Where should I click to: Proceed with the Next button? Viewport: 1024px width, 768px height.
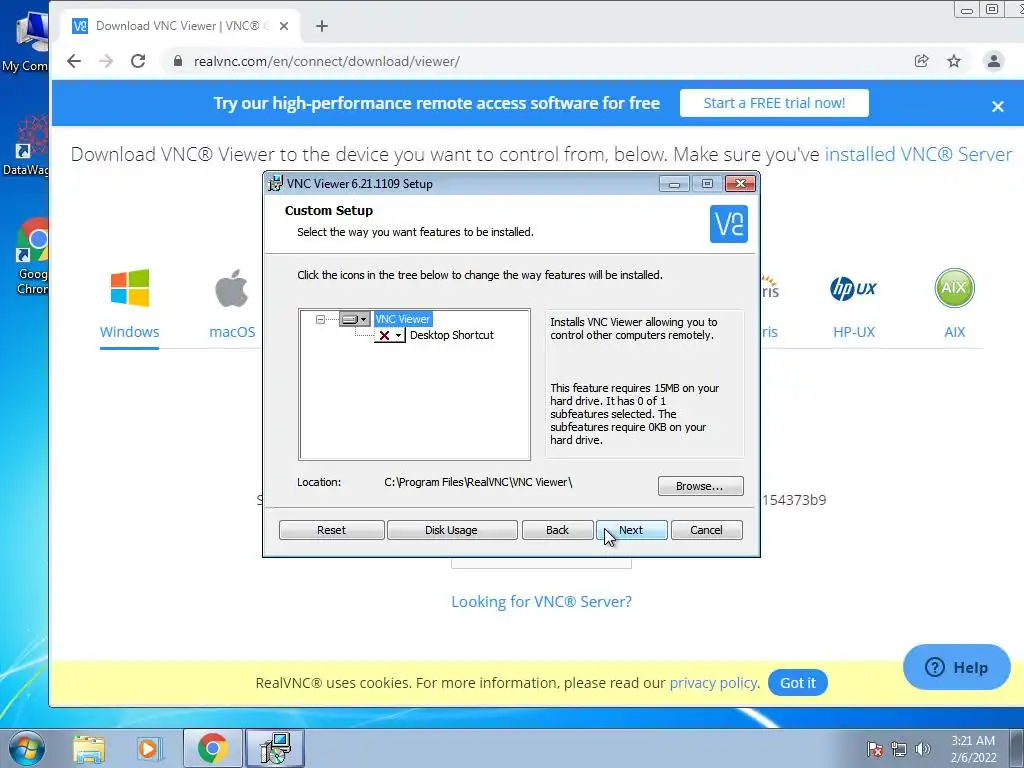pos(632,530)
